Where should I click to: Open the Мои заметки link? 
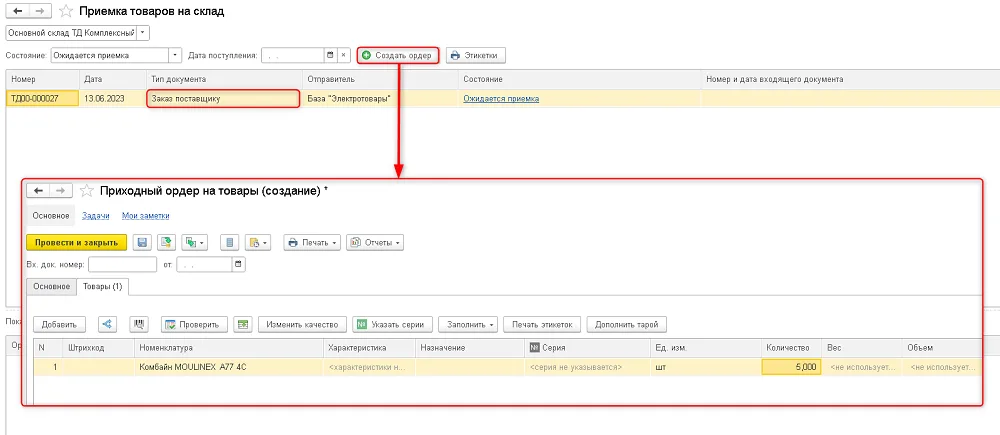pos(145,216)
